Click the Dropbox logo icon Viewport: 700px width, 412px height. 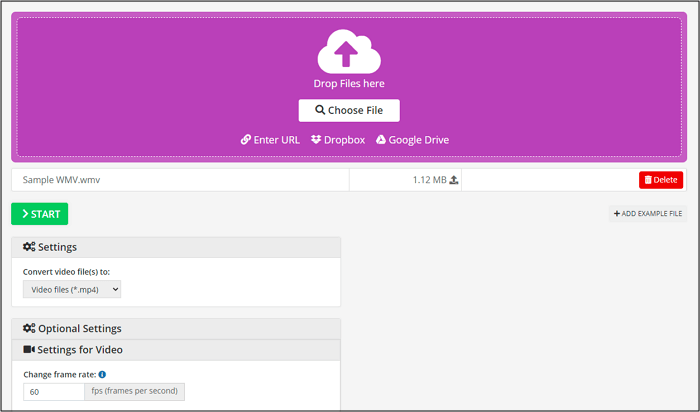click(316, 140)
